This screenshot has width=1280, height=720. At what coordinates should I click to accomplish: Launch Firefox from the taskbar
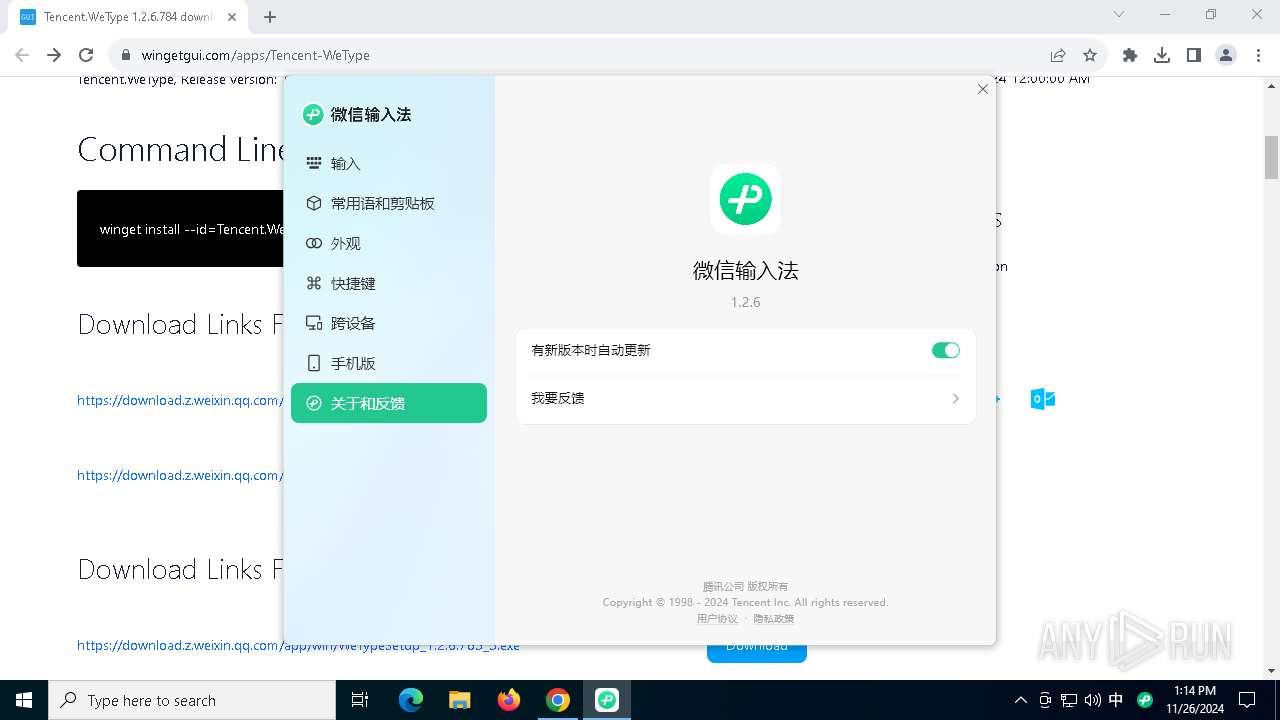[x=509, y=700]
